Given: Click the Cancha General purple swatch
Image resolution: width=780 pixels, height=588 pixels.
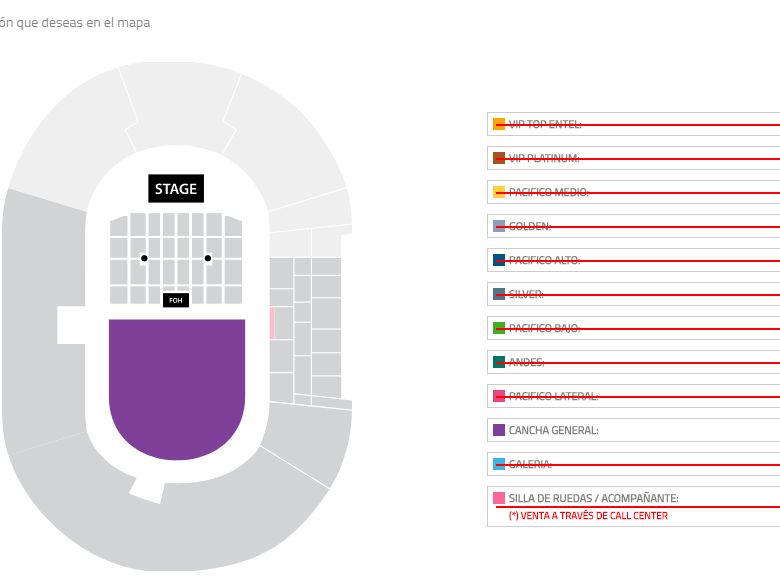Looking at the screenshot, I should (x=499, y=430).
